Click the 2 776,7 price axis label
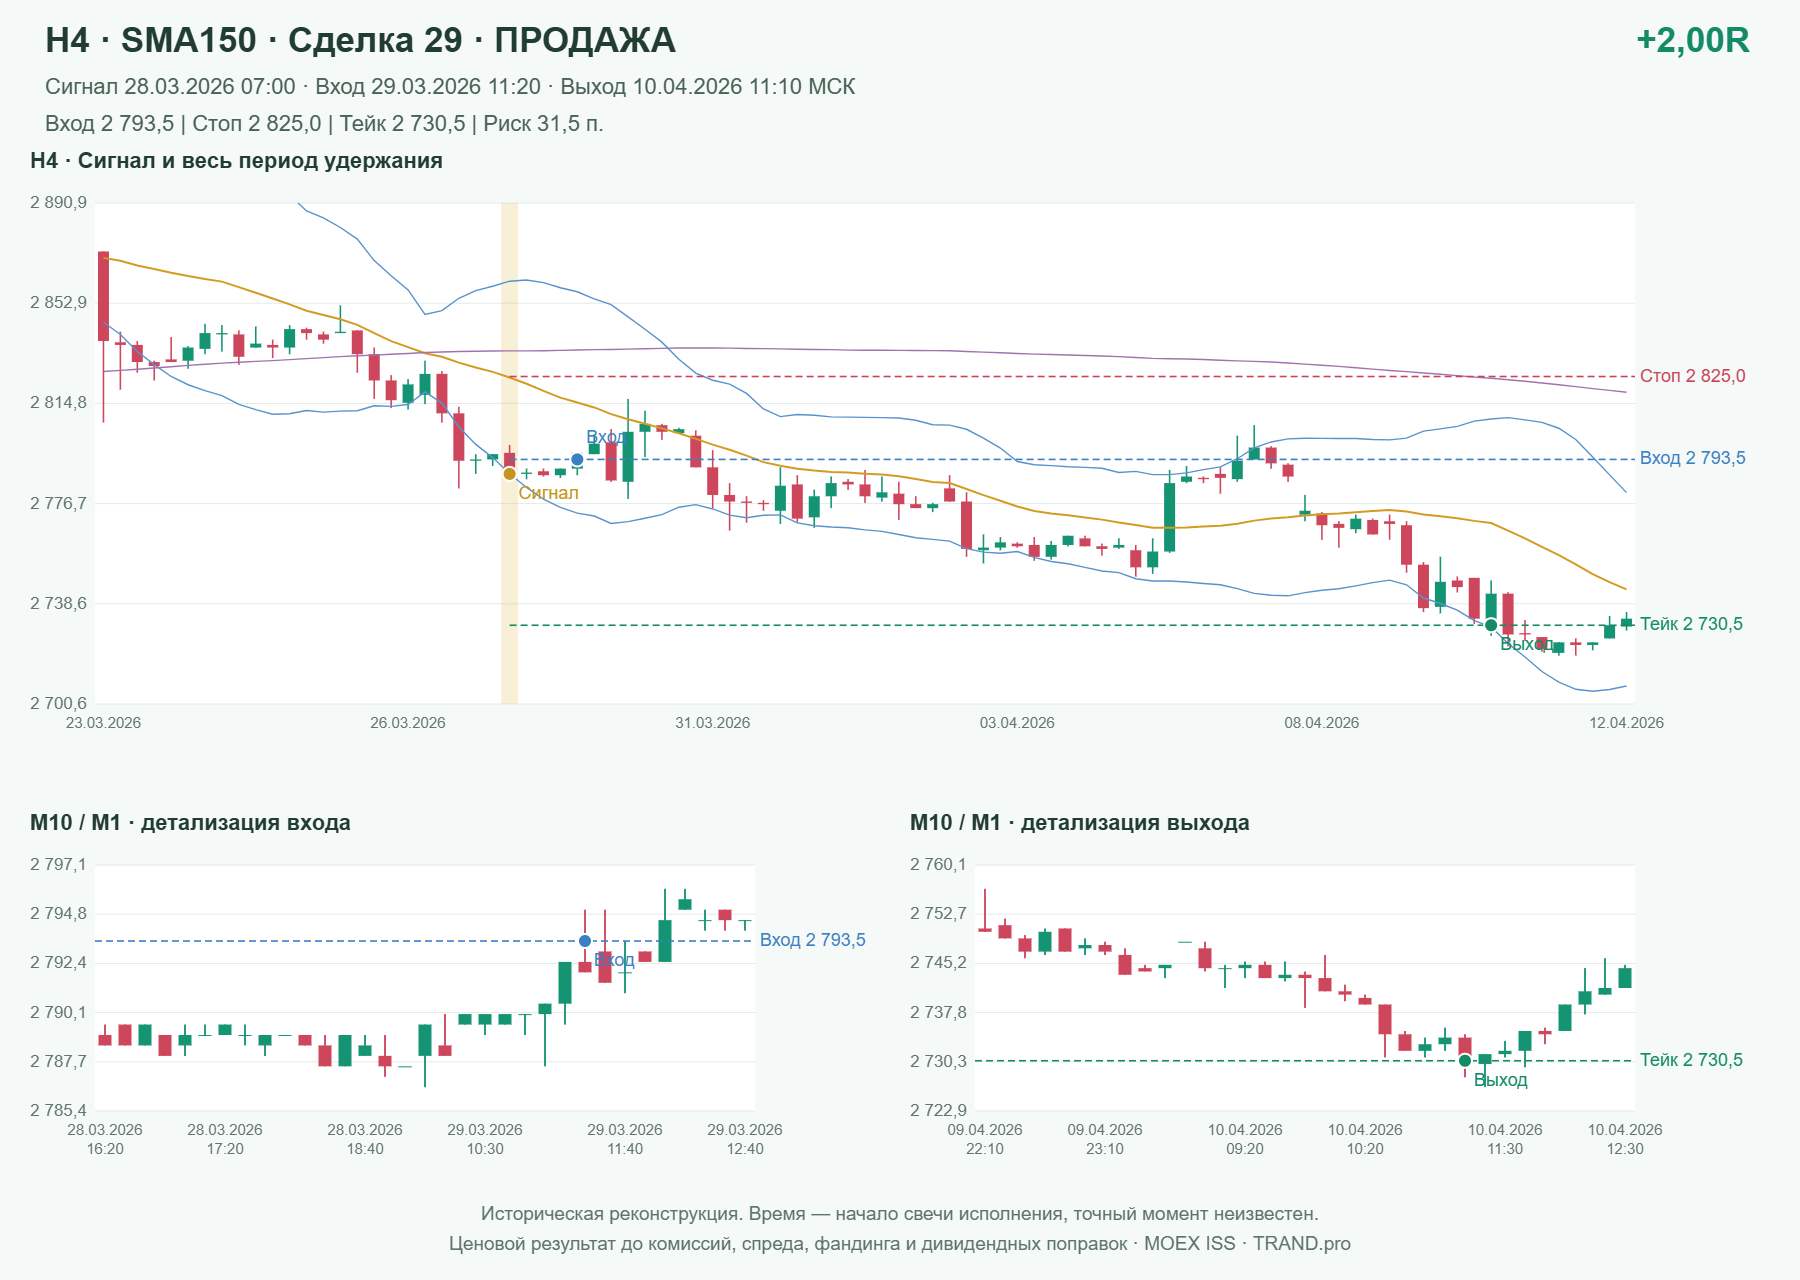The height and width of the screenshot is (1280, 1800). [x=58, y=503]
